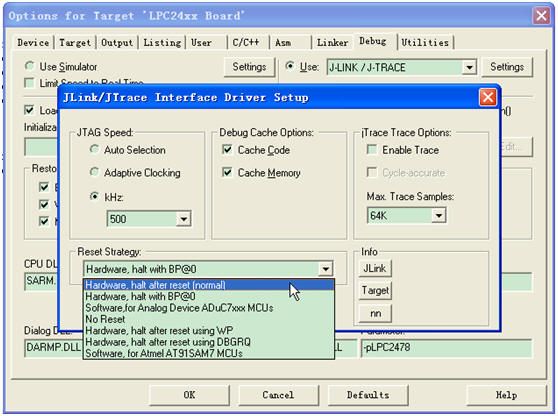
Task: Click the -pLPC2478 parameter field
Action: pos(446,347)
